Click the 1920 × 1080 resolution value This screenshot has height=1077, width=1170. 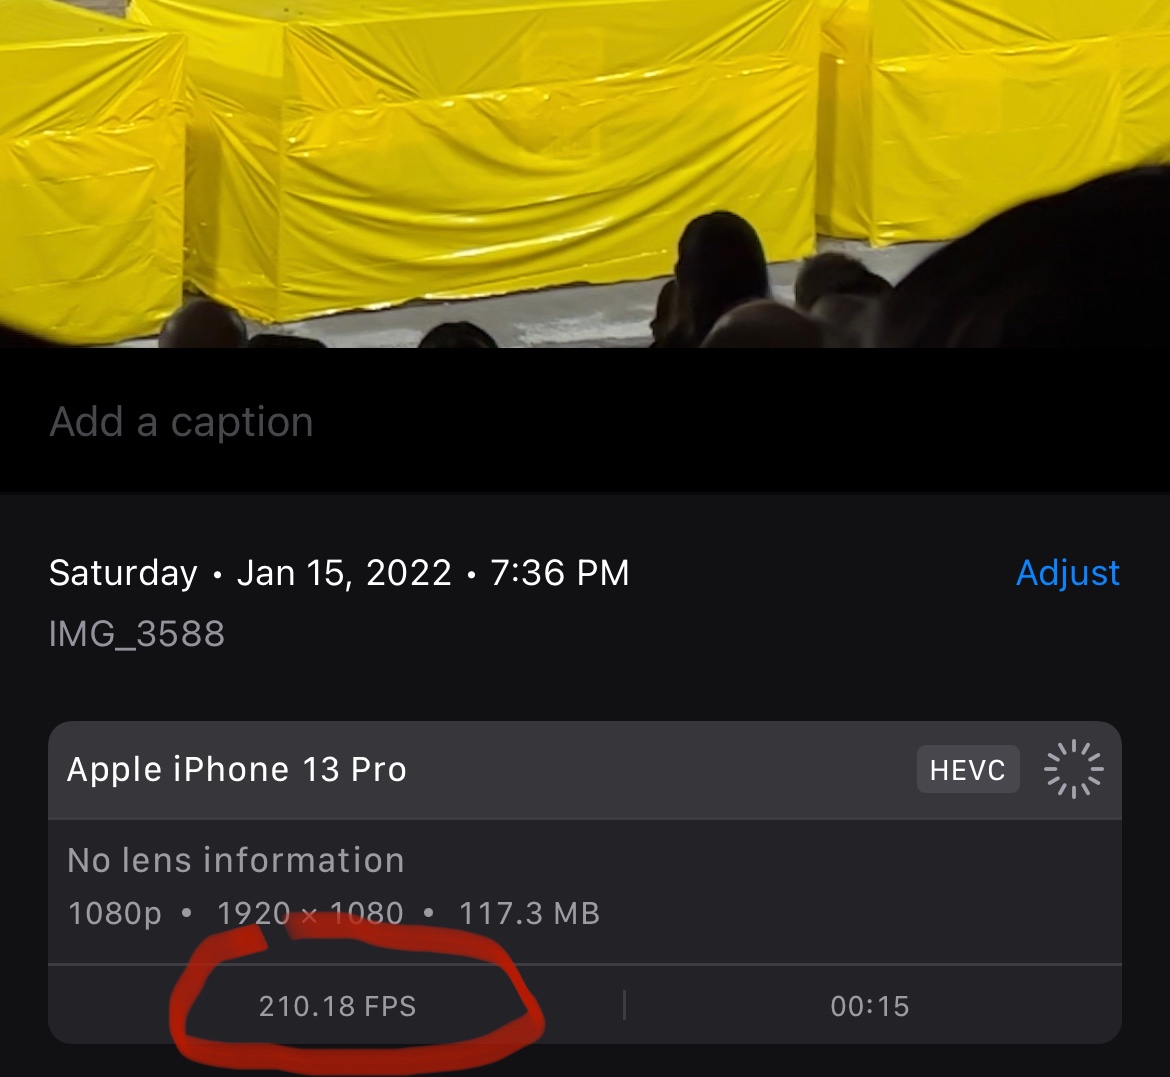pos(310,913)
